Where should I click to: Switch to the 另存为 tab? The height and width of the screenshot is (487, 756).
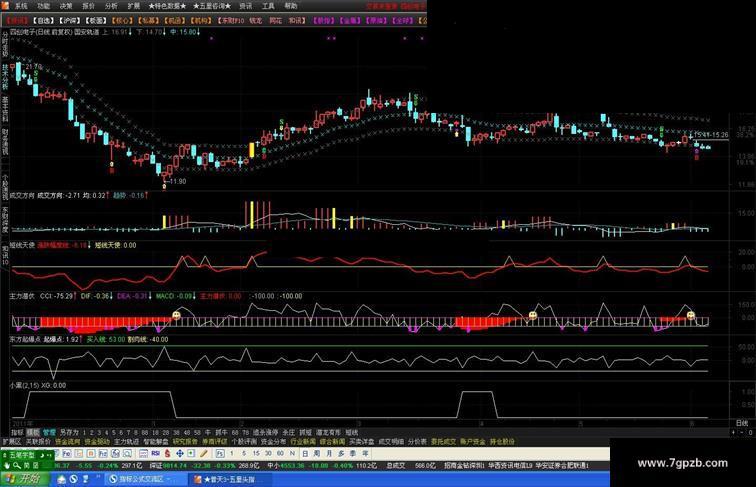pos(69,432)
